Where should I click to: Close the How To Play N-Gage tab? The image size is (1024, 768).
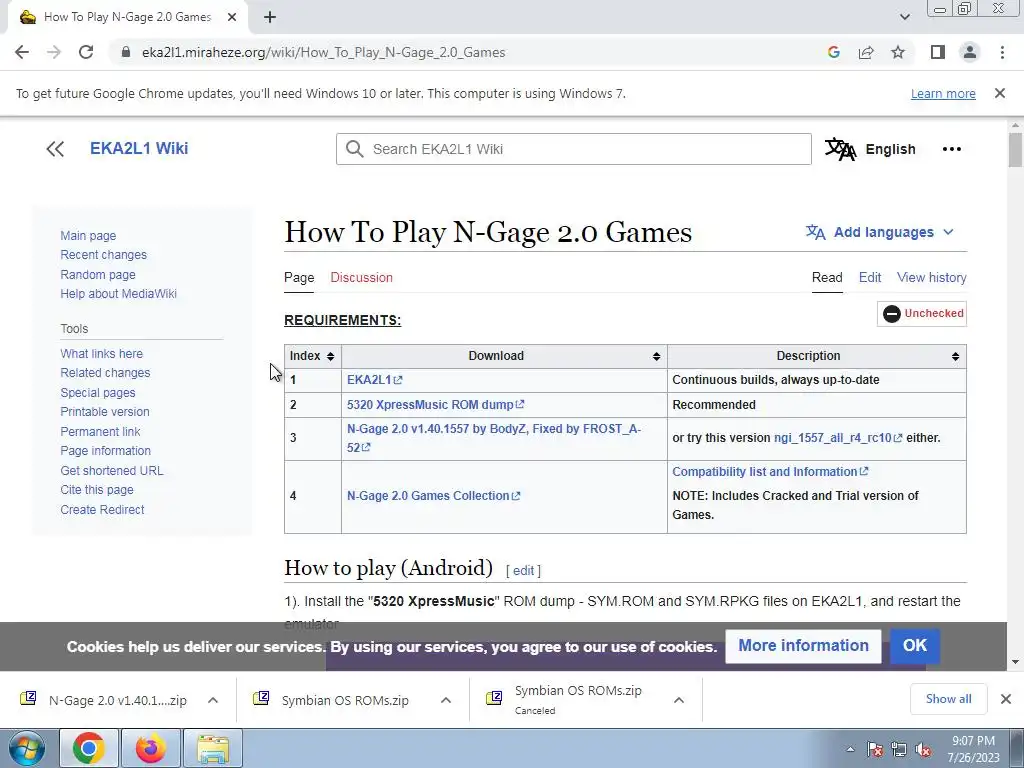232,18
